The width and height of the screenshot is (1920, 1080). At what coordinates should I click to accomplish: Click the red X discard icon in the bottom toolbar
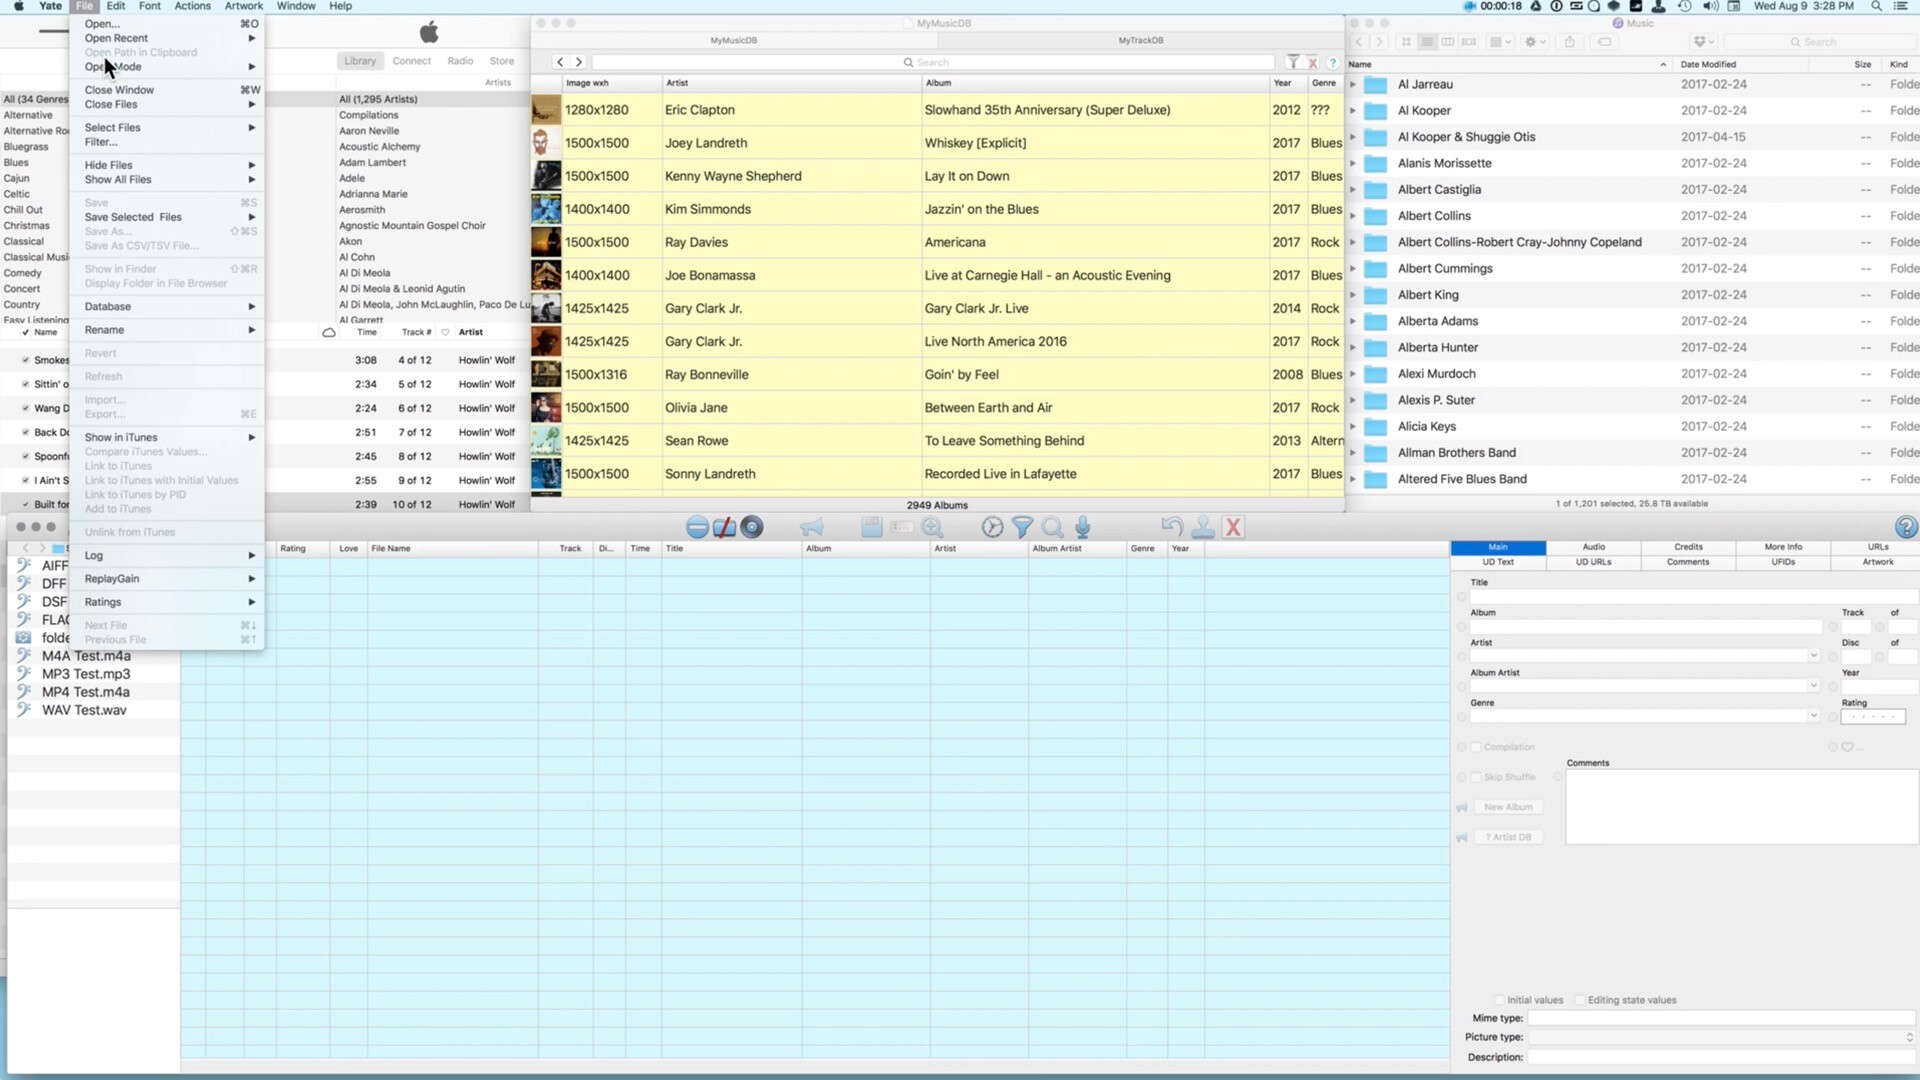pos(1233,527)
